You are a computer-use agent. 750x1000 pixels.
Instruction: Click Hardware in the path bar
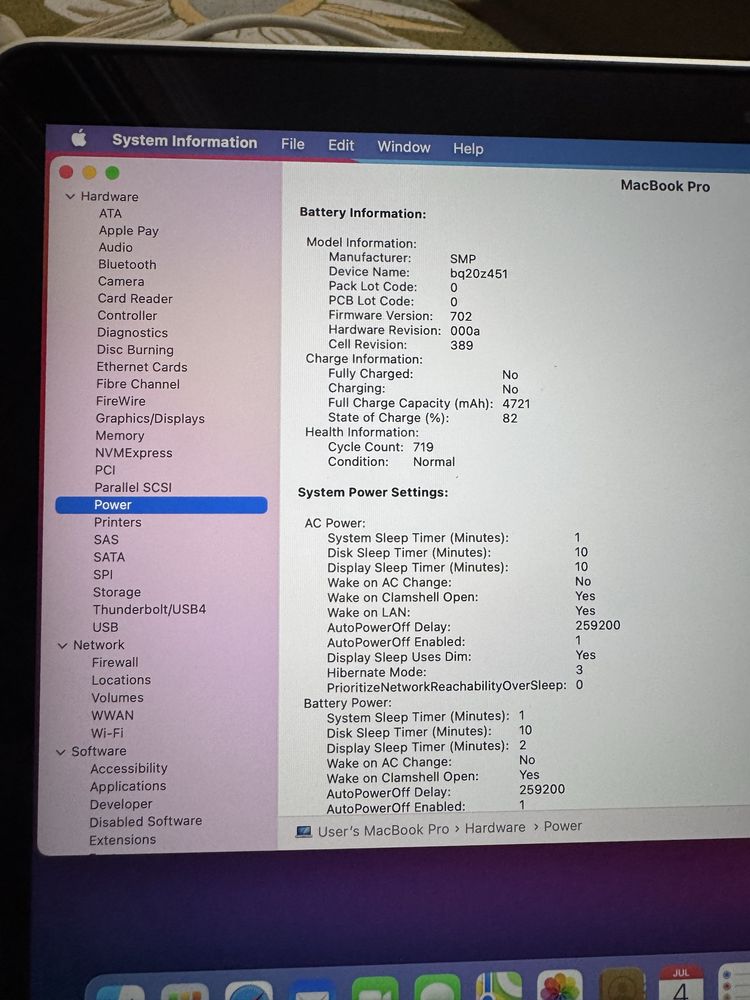(495, 828)
